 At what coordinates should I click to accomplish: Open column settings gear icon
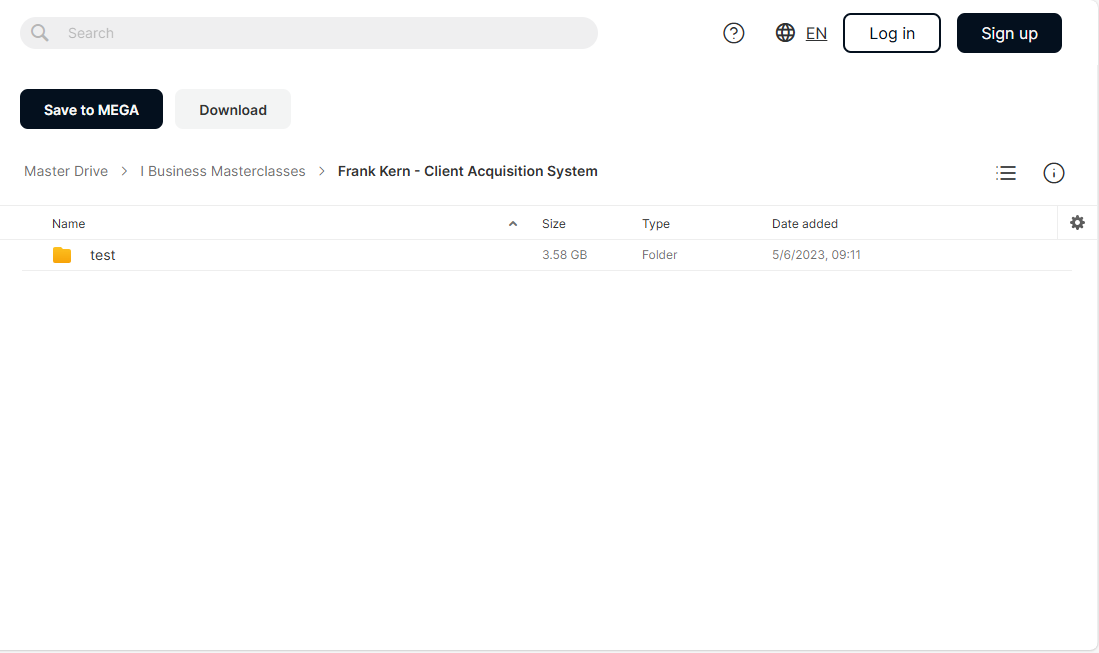coord(1077,223)
